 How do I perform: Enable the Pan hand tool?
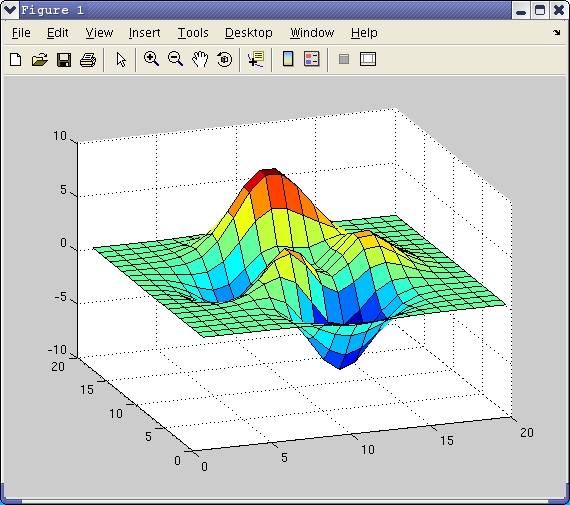click(200, 59)
